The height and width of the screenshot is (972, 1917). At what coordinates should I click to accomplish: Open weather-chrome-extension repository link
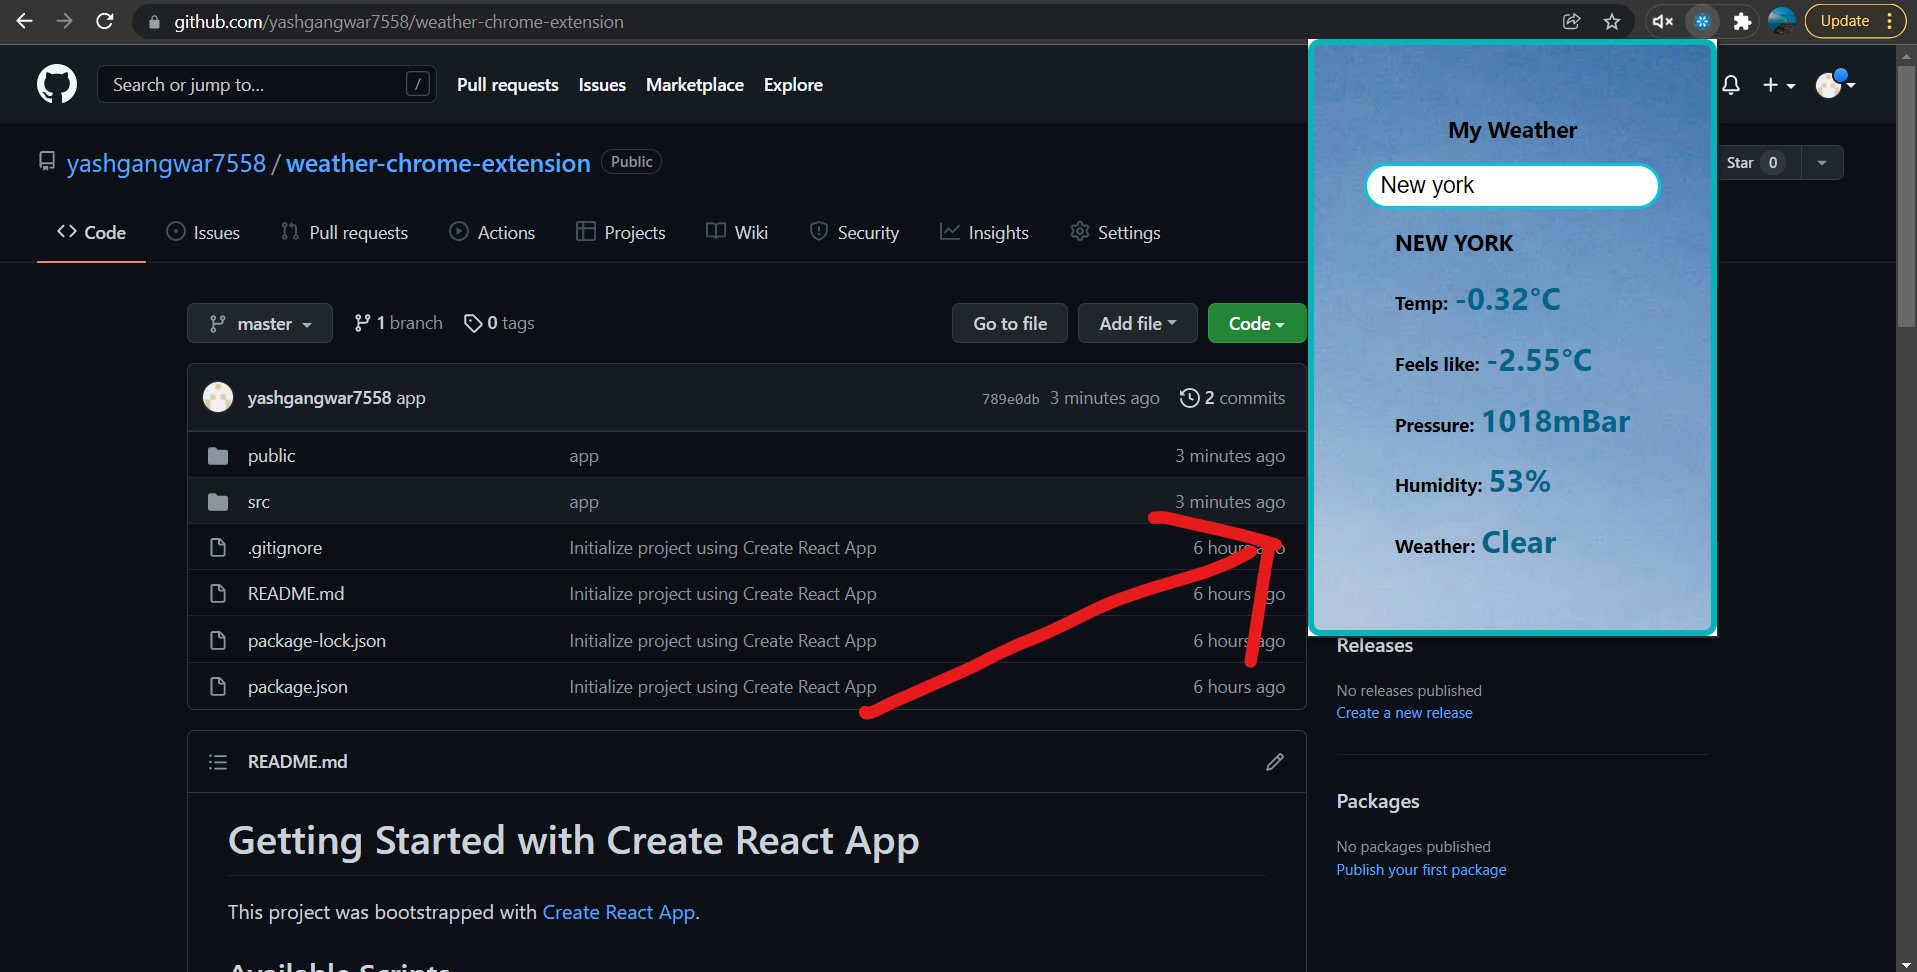(x=438, y=163)
